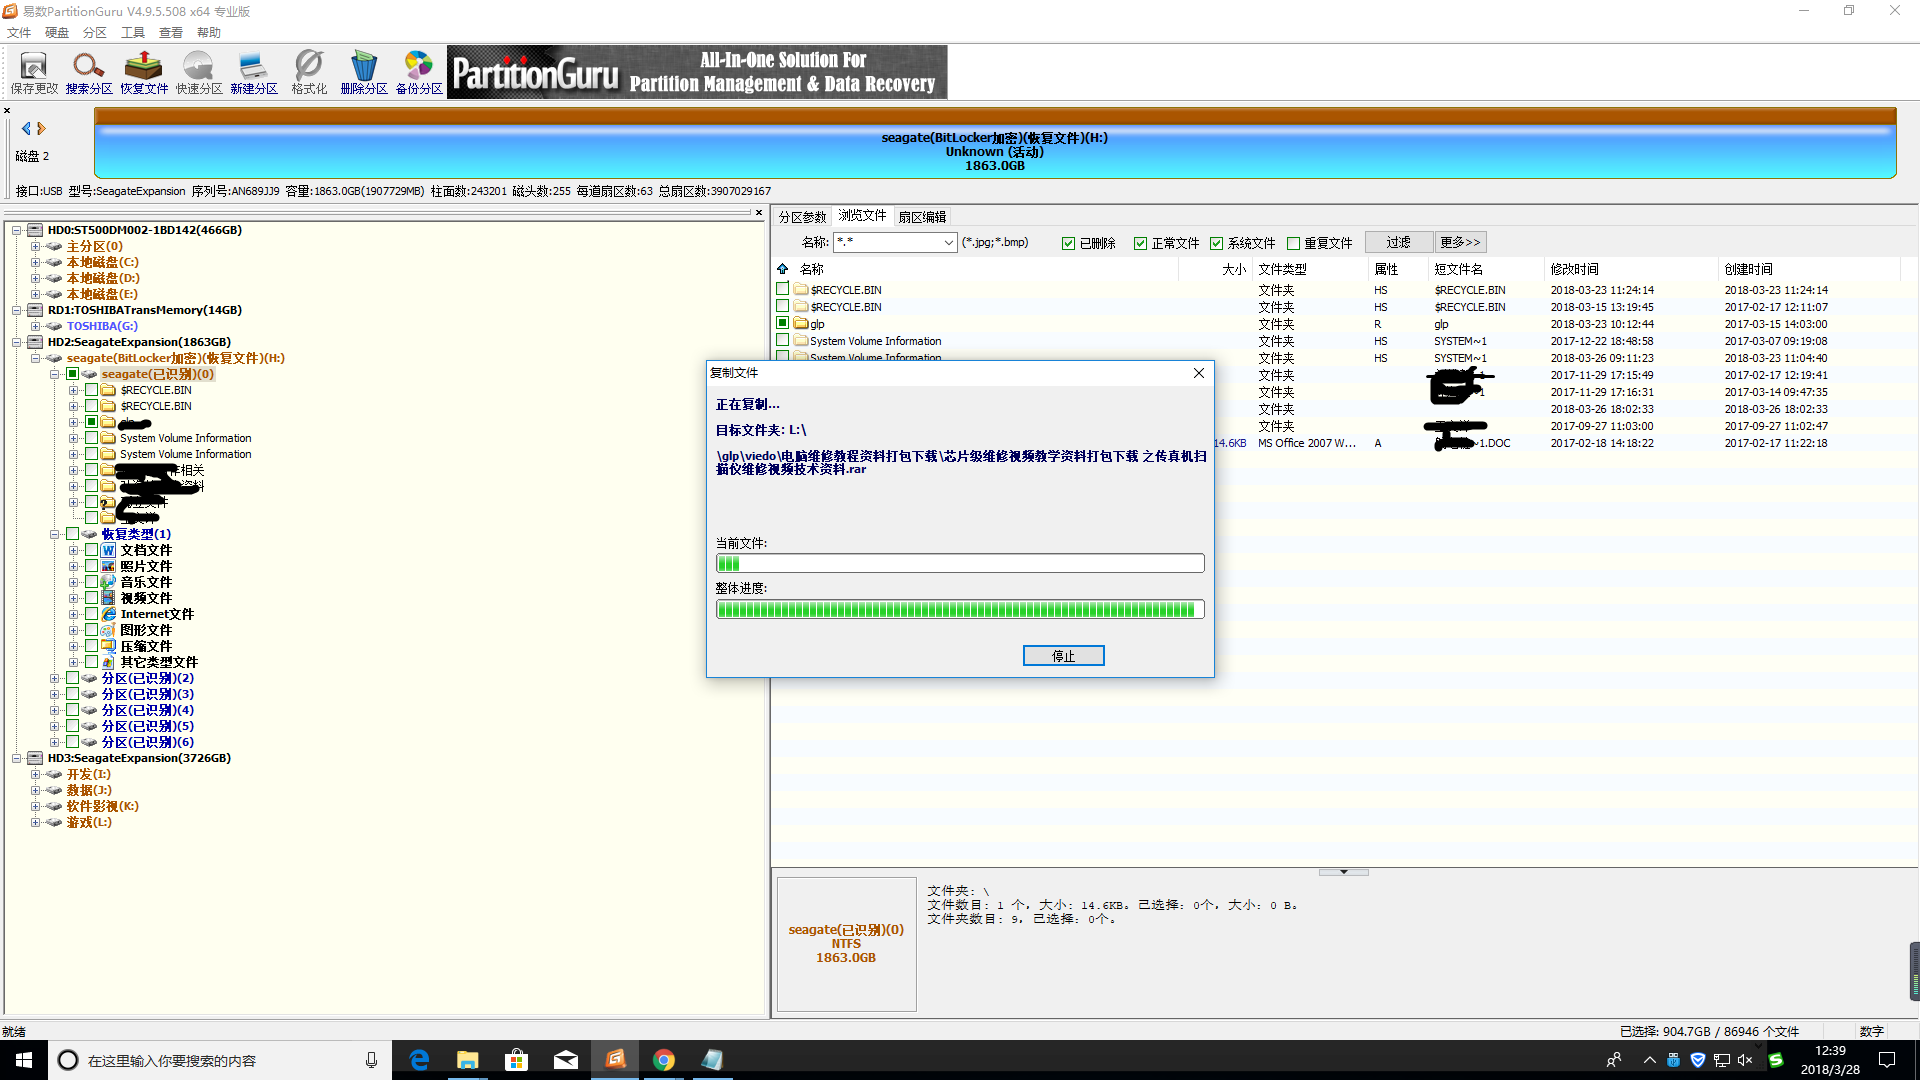Open the 搜索分区 search partition tool

(x=89, y=73)
